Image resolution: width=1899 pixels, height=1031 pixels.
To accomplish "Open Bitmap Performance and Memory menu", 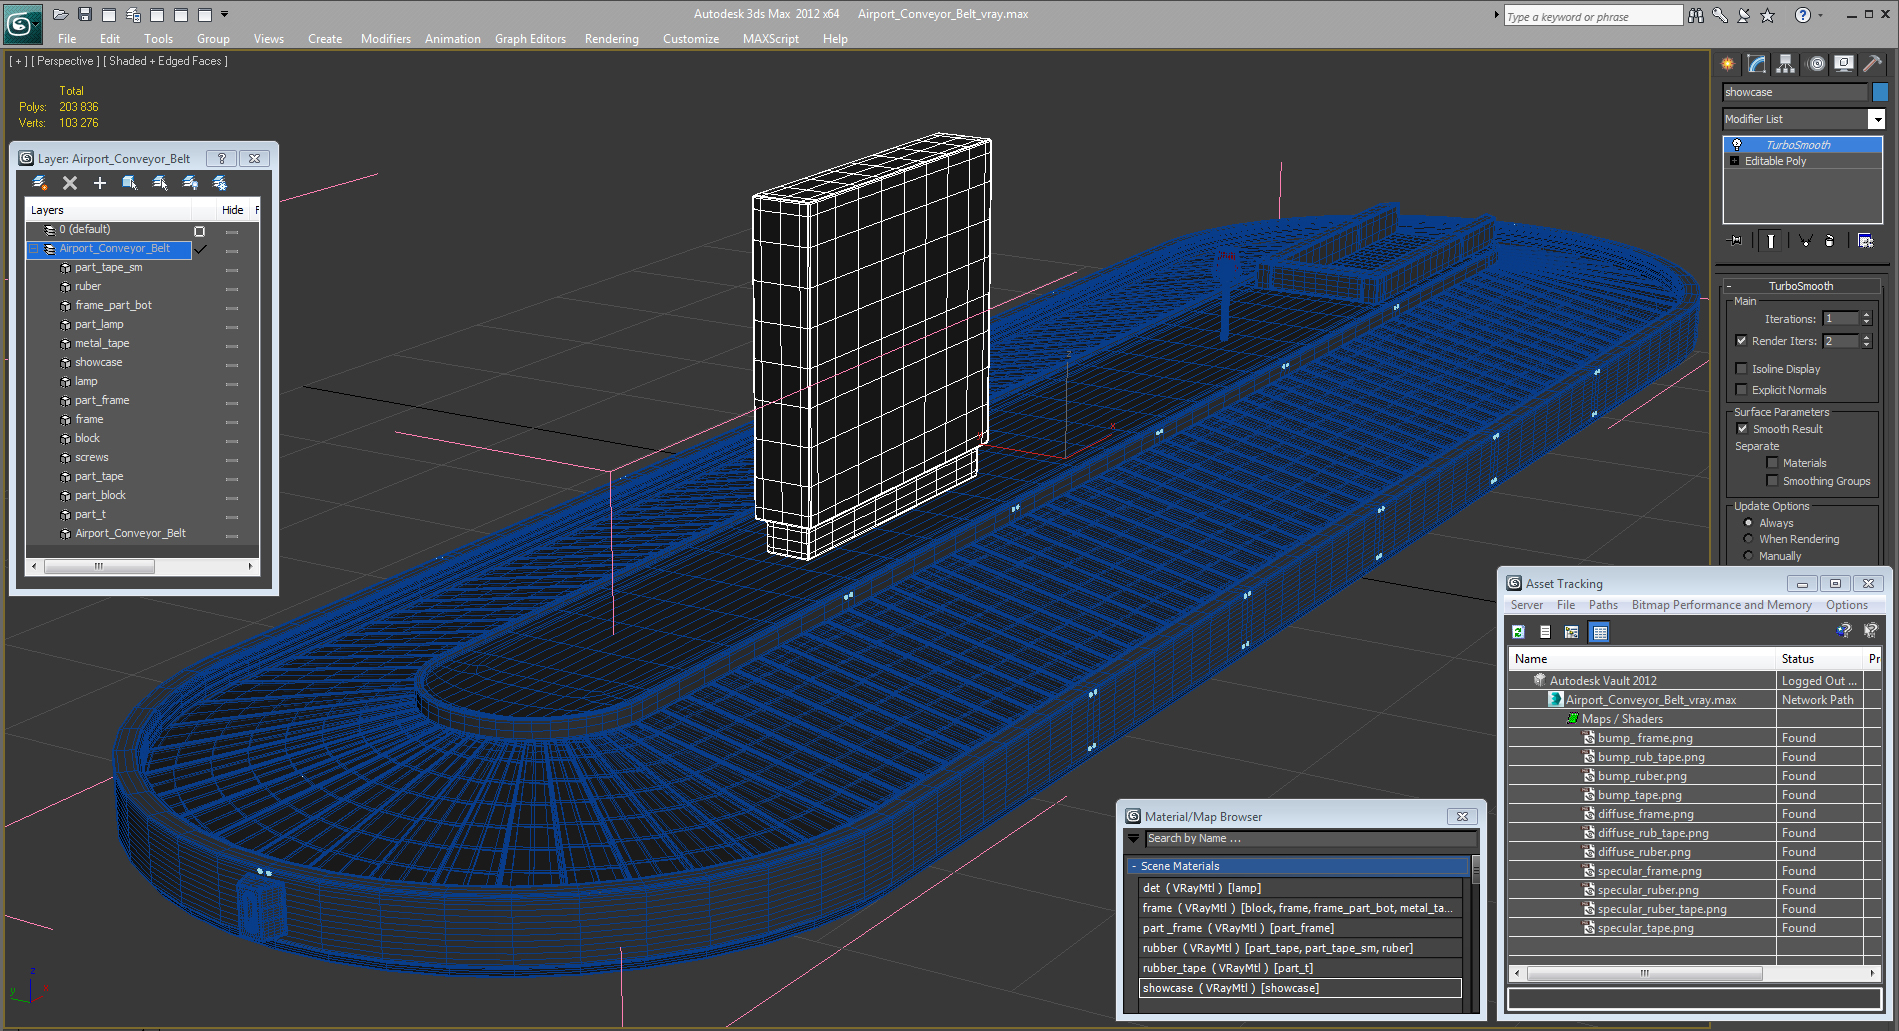I will [1721, 605].
